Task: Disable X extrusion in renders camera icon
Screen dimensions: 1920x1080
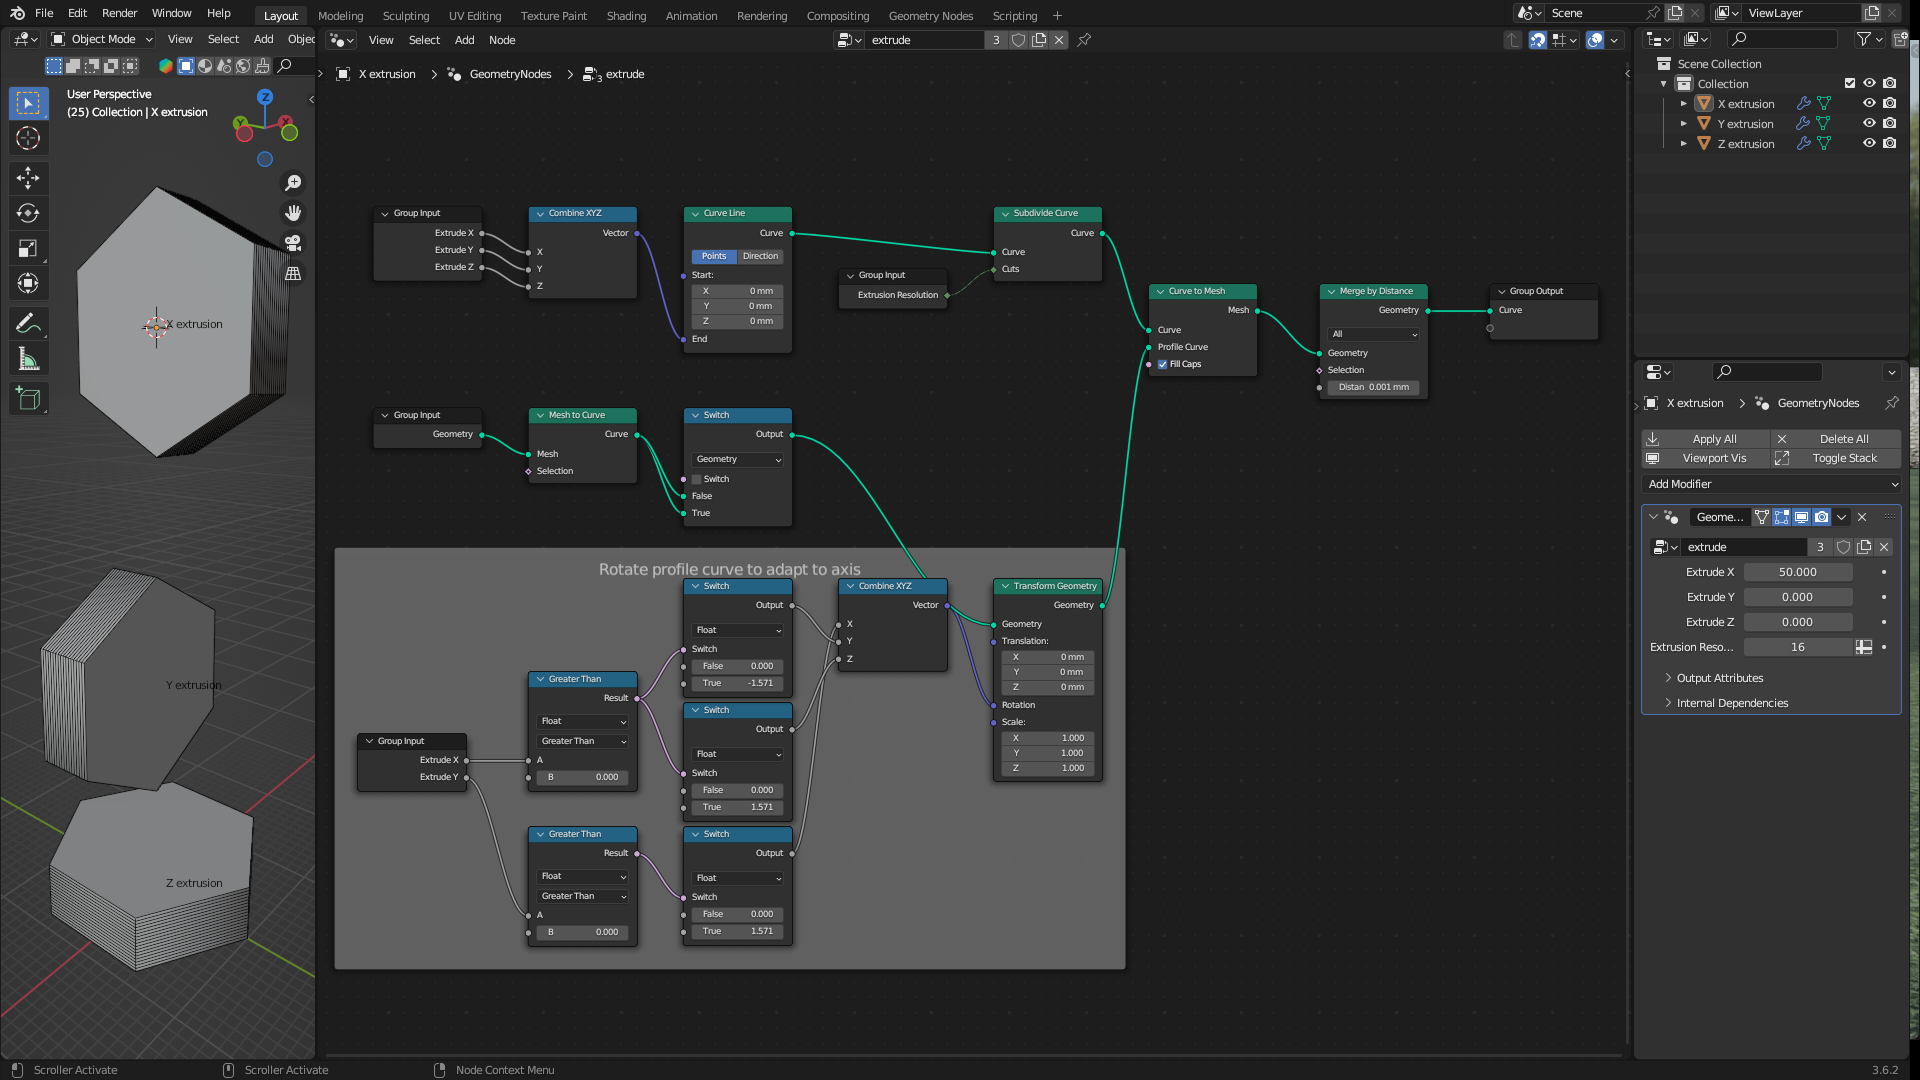Action: pos(1889,104)
